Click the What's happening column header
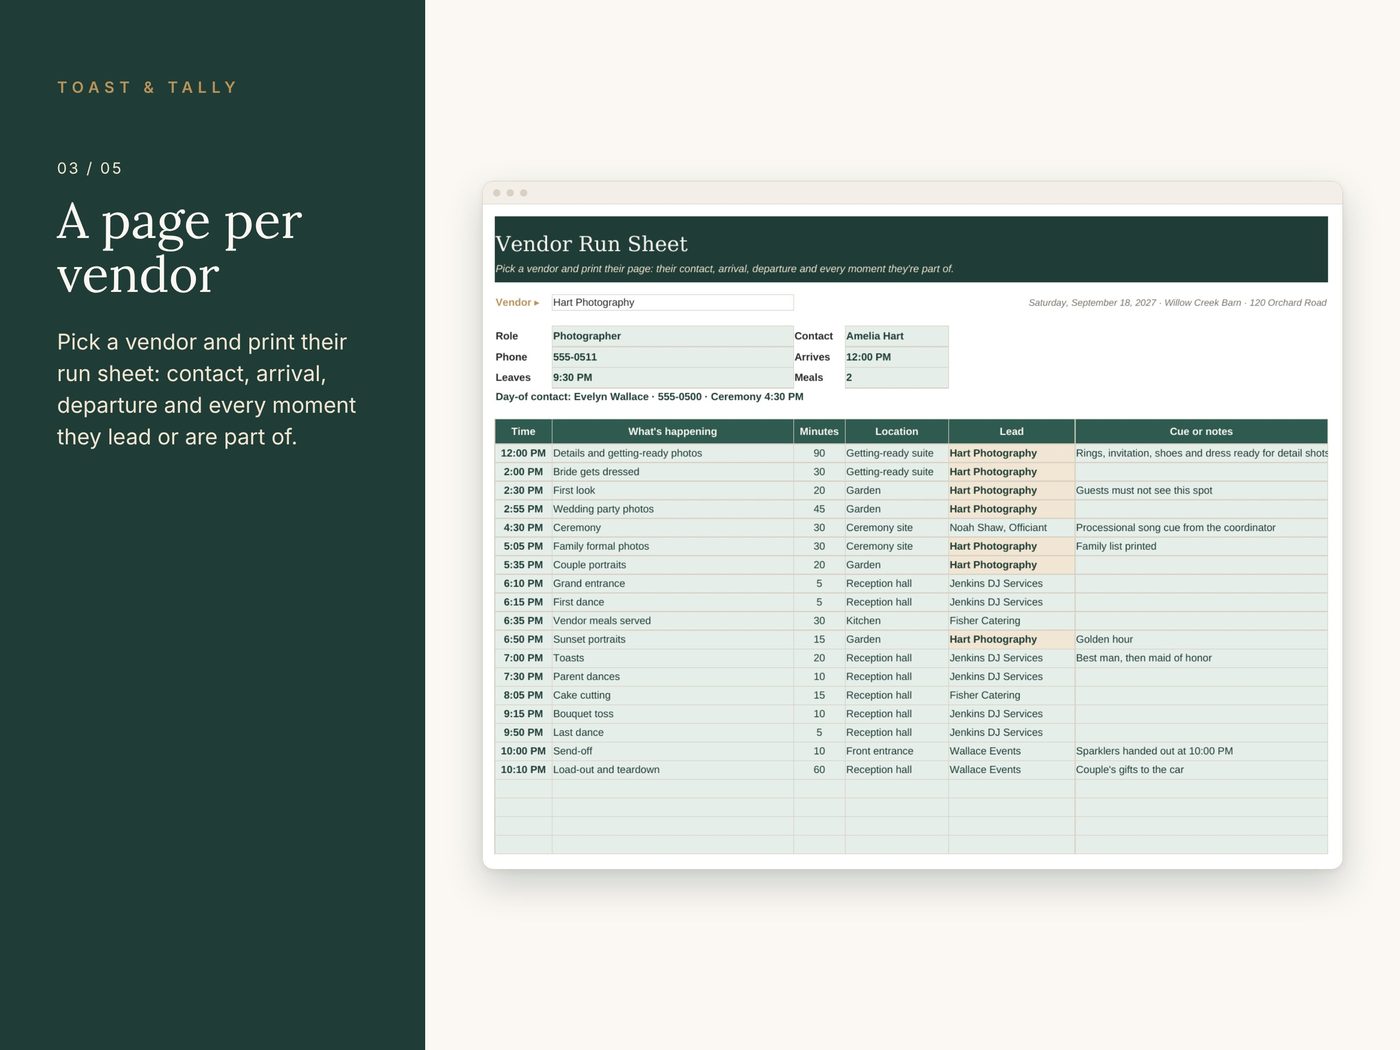The height and width of the screenshot is (1050, 1400). click(x=672, y=431)
